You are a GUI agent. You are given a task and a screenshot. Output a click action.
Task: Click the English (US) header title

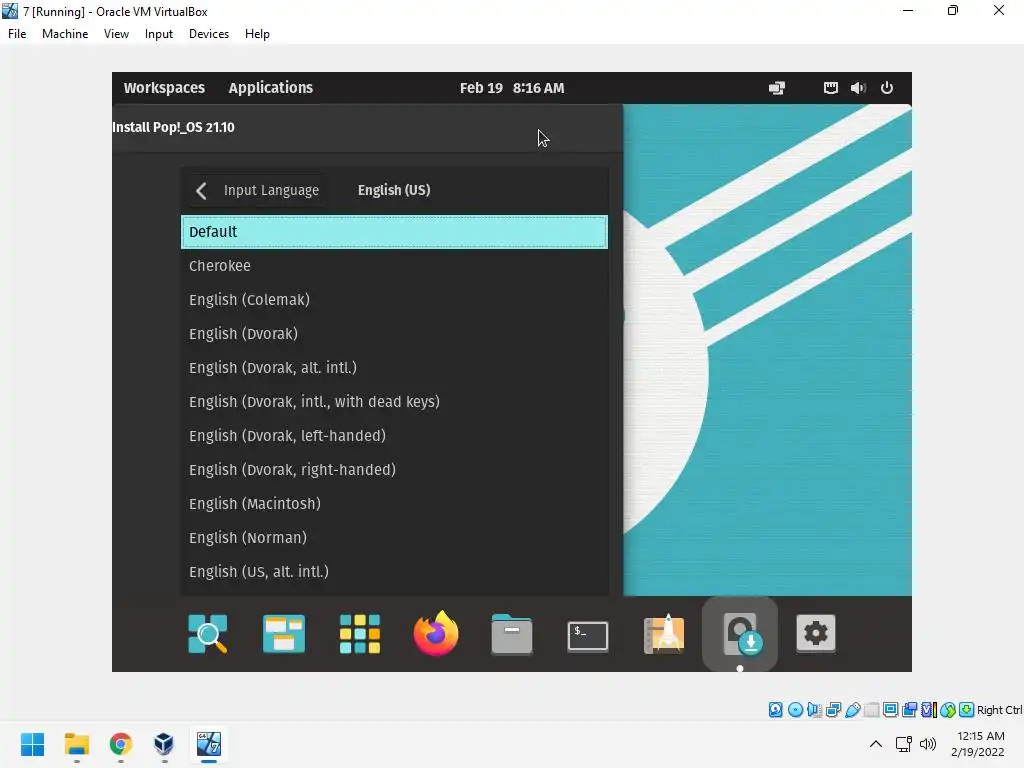394,190
